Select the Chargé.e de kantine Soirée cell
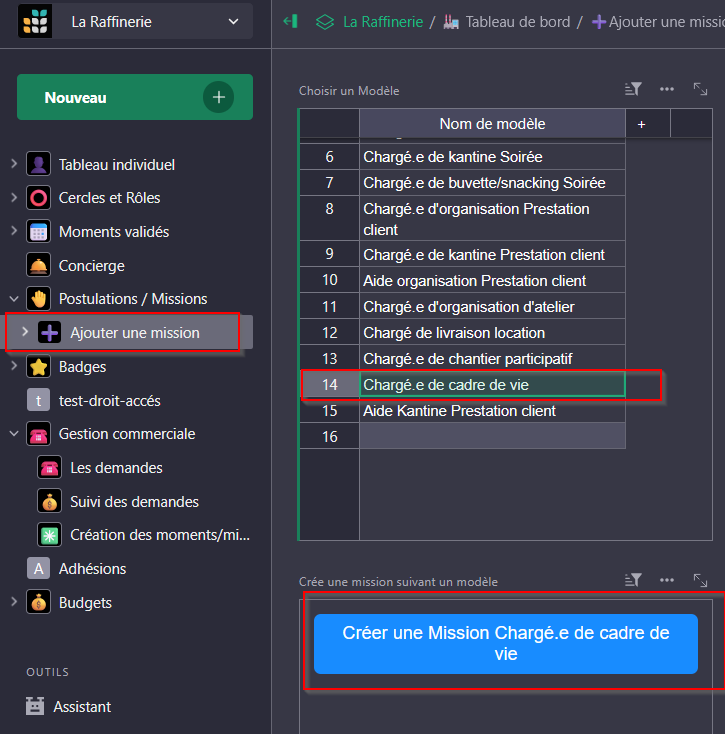 point(491,157)
